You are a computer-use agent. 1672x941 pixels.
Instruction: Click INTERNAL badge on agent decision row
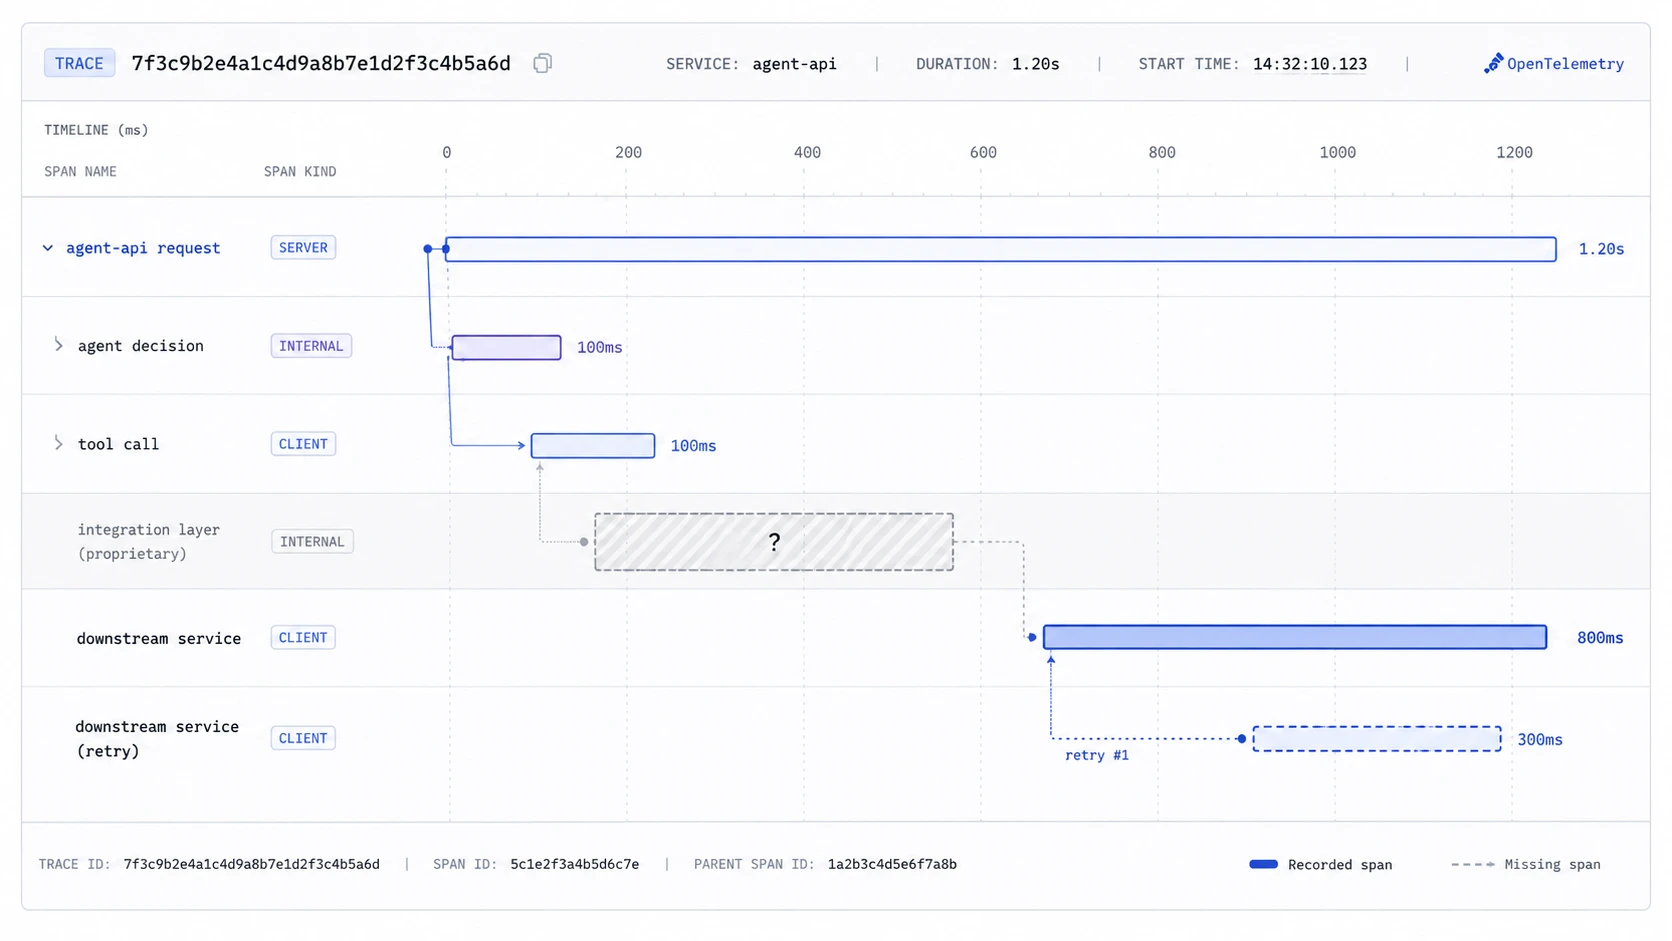pyautogui.click(x=311, y=346)
